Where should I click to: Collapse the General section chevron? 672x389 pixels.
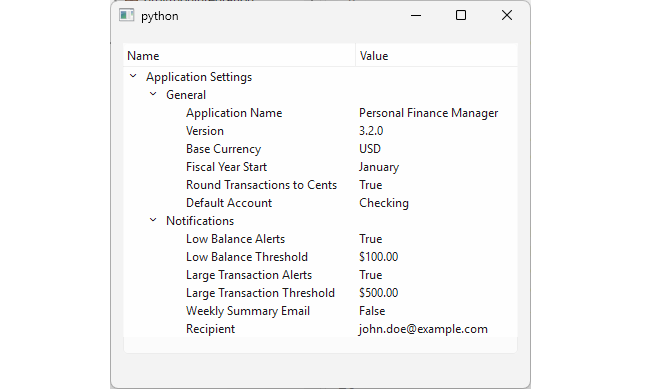pos(153,94)
